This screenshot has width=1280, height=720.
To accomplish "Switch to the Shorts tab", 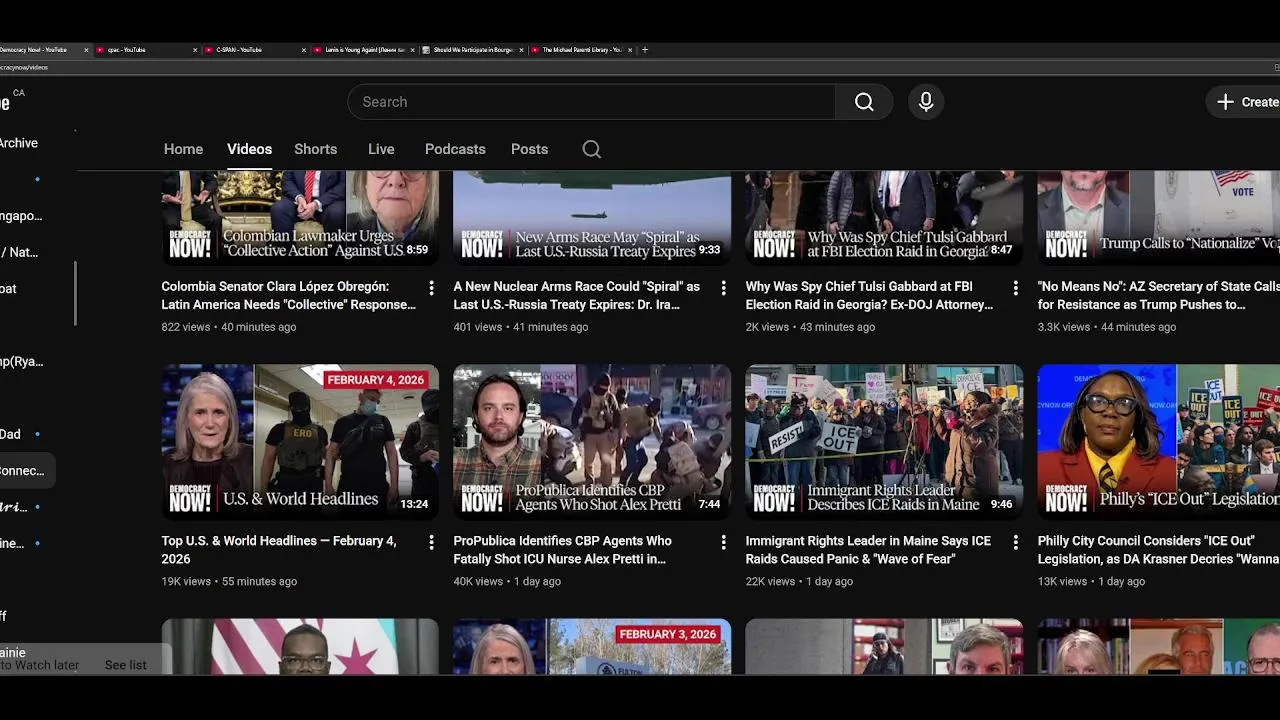I will [315, 149].
